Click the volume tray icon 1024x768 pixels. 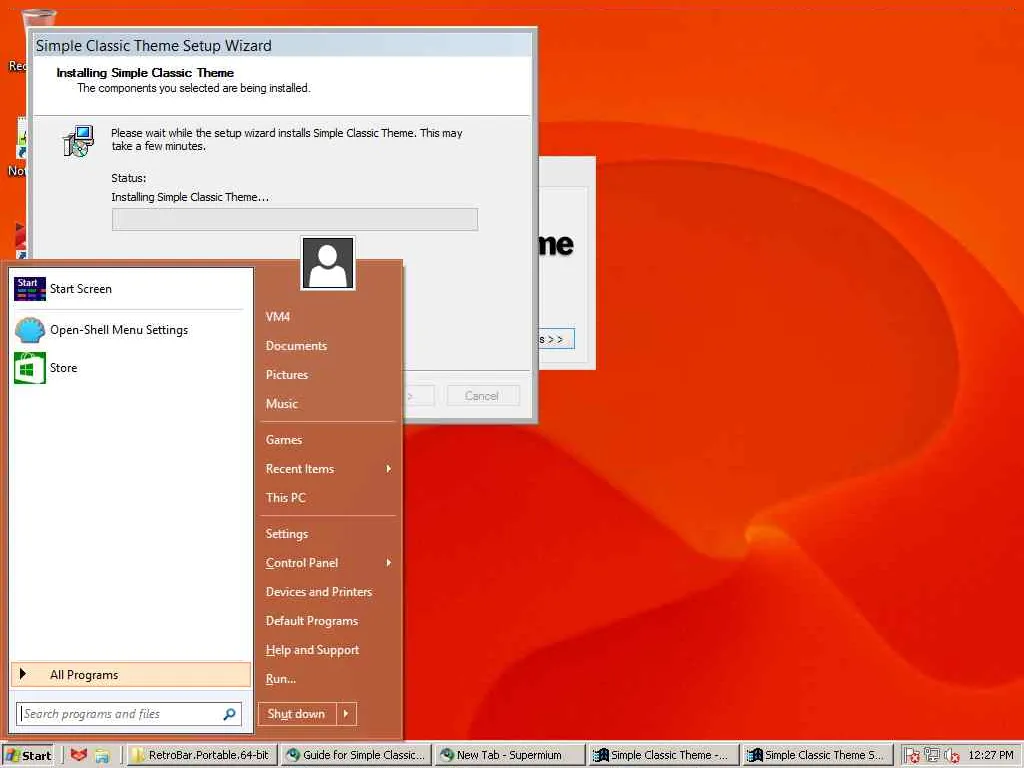coord(952,756)
